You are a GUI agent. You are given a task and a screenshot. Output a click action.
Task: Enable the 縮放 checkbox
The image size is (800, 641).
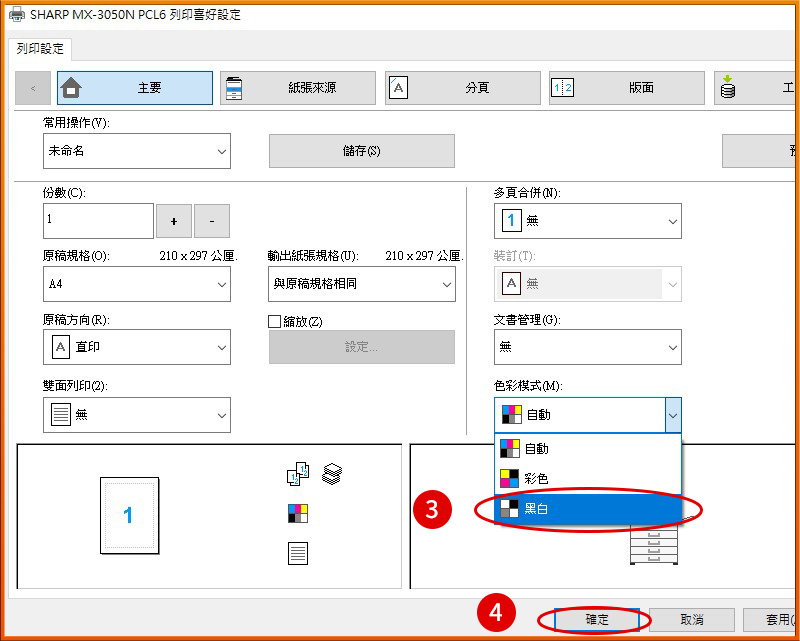(x=272, y=320)
